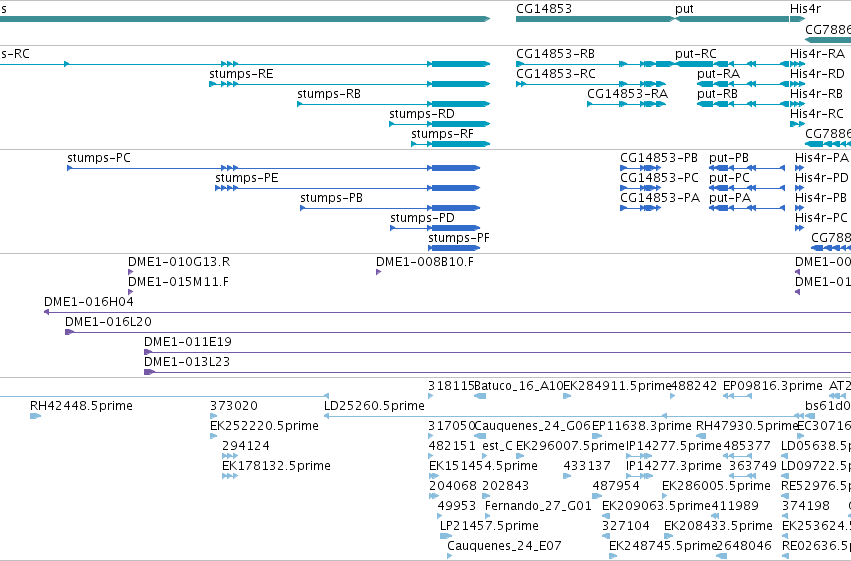Select the EK284911.5prime EST
This screenshot has width=851, height=561.
[x=567, y=396]
